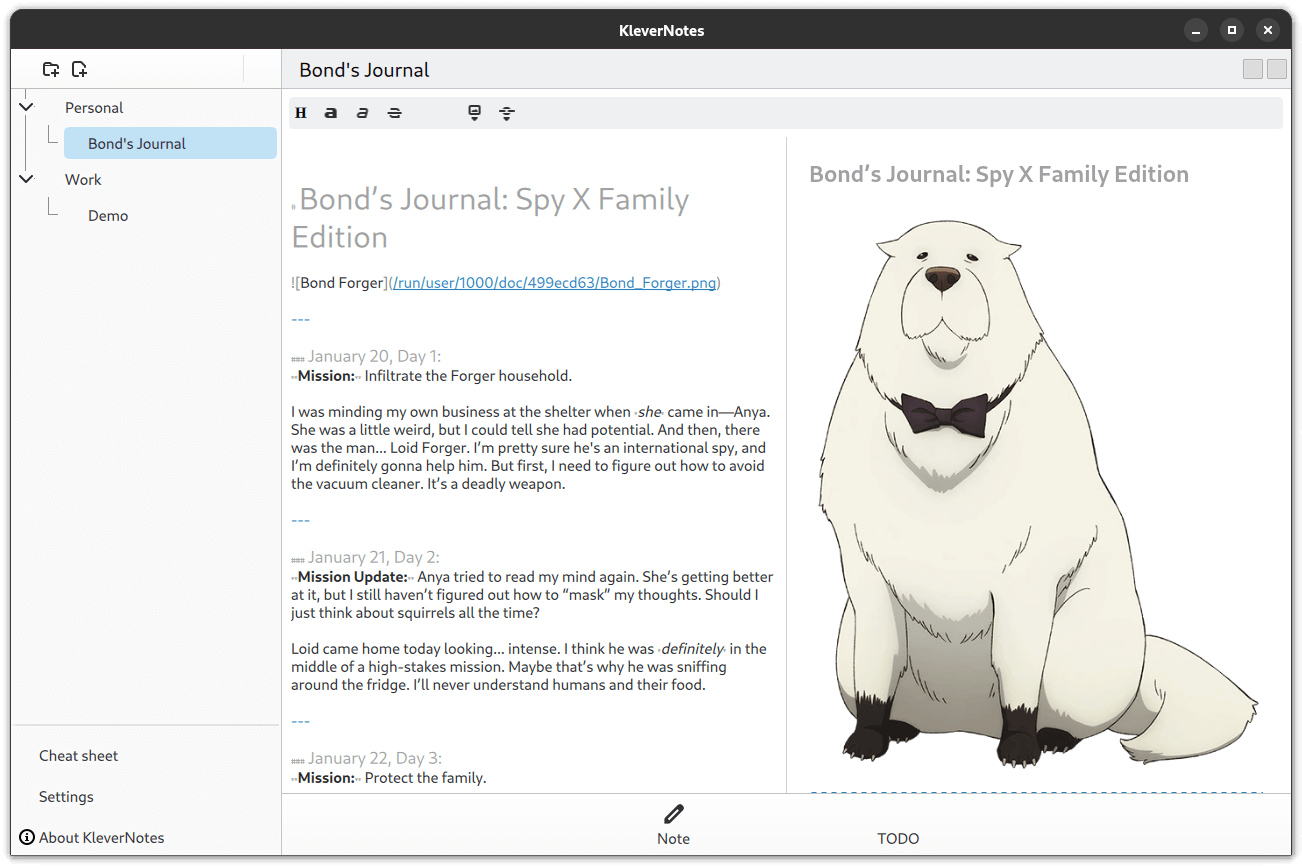Select the Demo note in the tree

[x=108, y=216]
